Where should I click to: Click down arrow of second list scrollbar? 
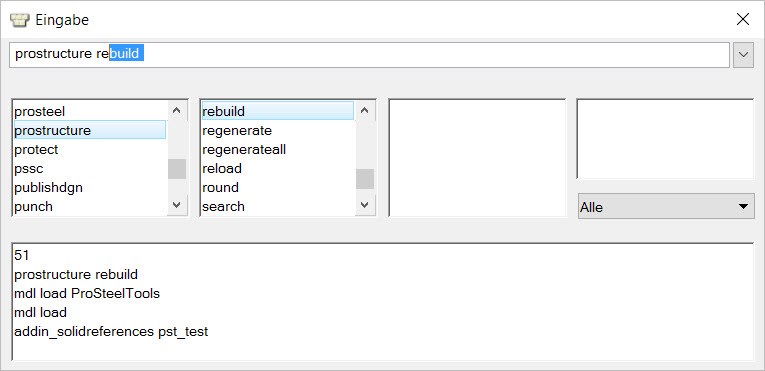tap(364, 205)
